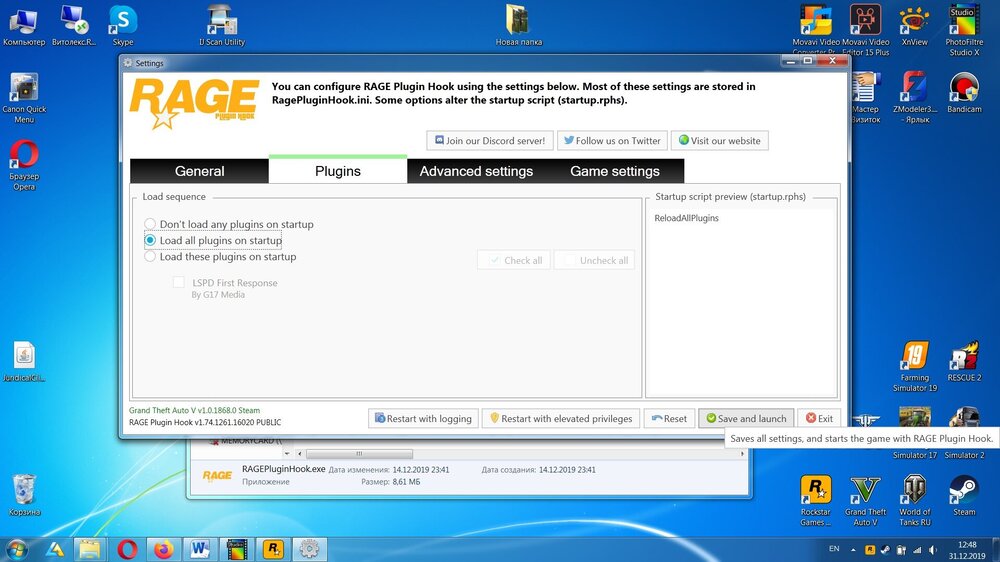Click the Exit button
The image size is (1000, 562).
(x=819, y=418)
